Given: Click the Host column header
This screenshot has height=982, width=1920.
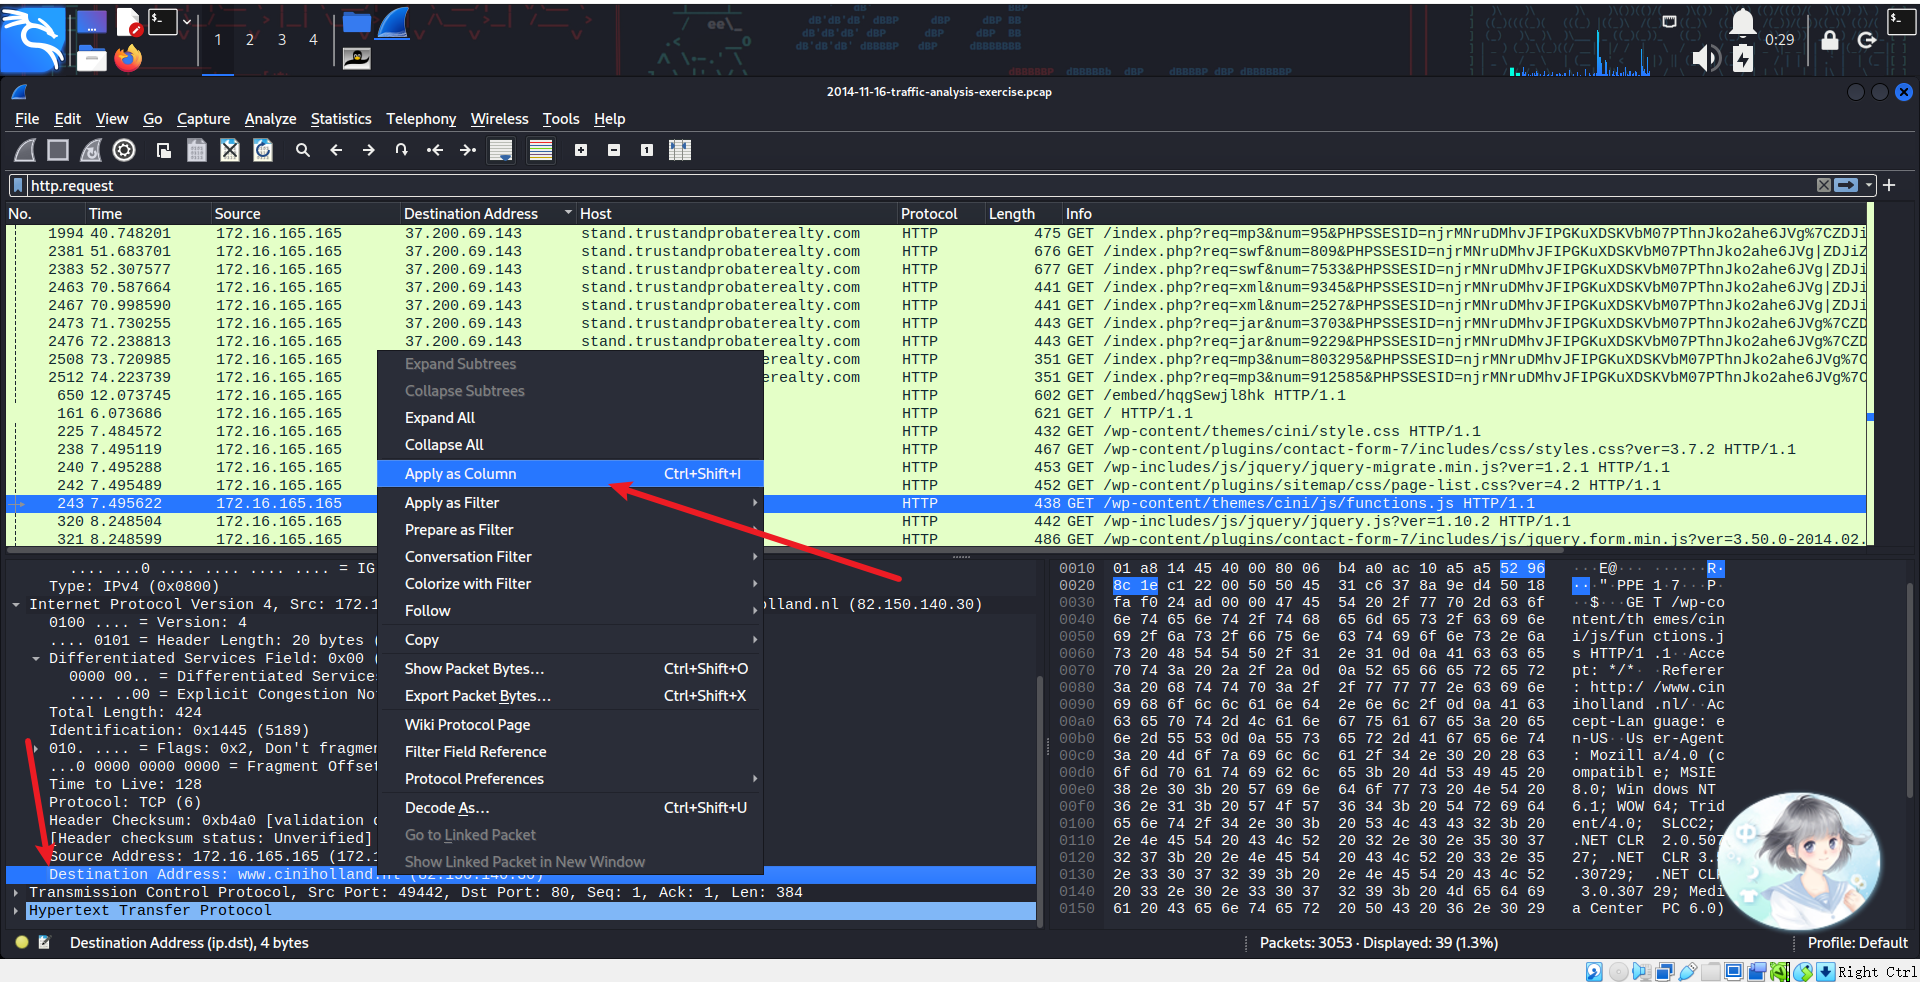Looking at the screenshot, I should (x=596, y=213).
